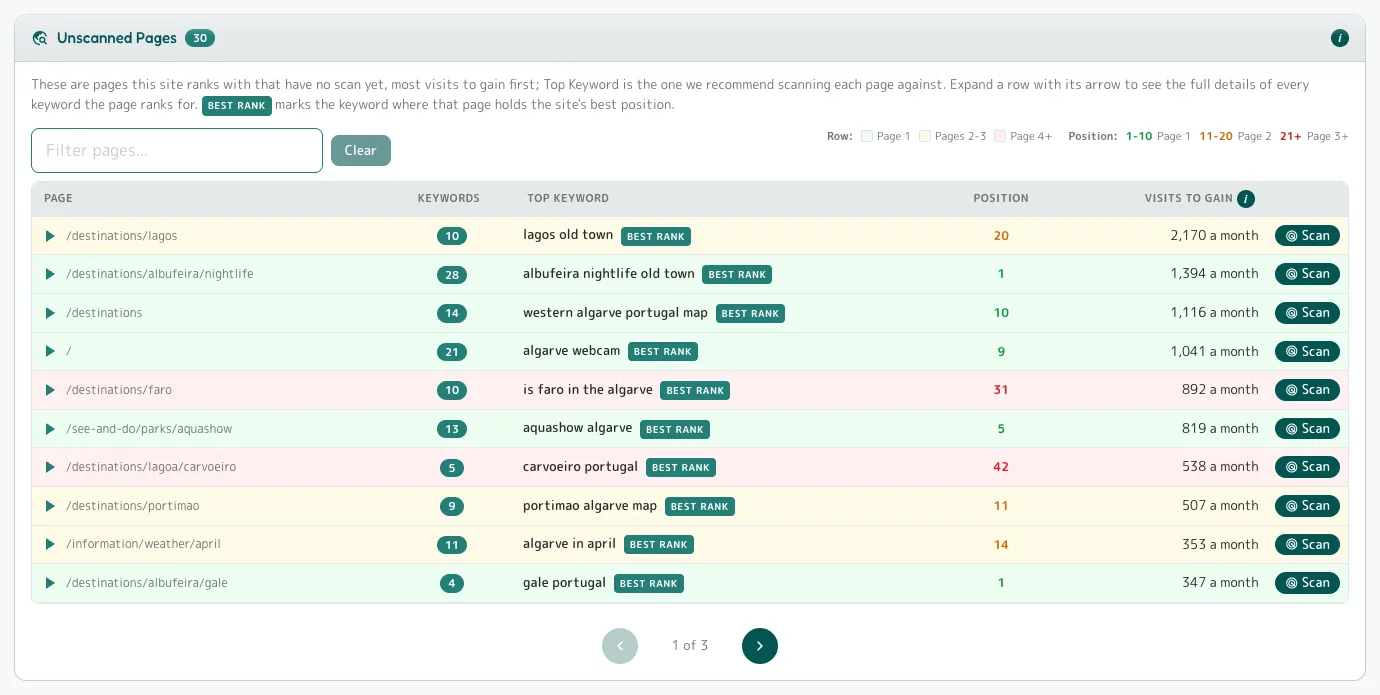The width and height of the screenshot is (1380, 695).
Task: Click the info icon in the panel header
Action: (1340, 38)
